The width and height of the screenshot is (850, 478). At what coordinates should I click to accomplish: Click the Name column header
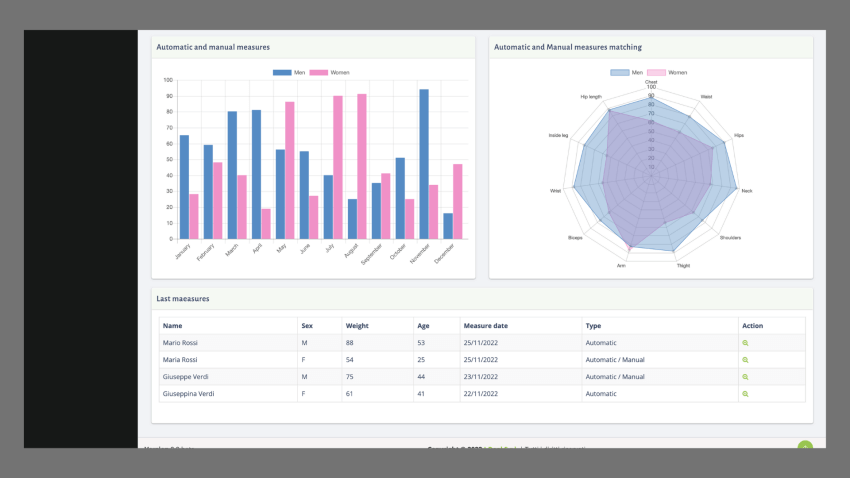click(x=173, y=325)
